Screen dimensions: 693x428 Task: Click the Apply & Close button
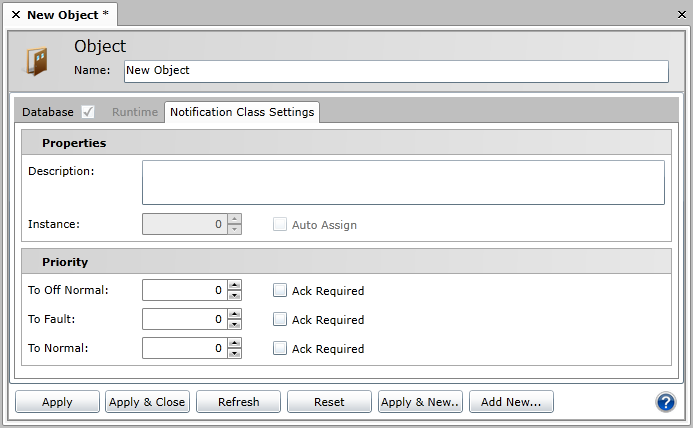coord(147,402)
